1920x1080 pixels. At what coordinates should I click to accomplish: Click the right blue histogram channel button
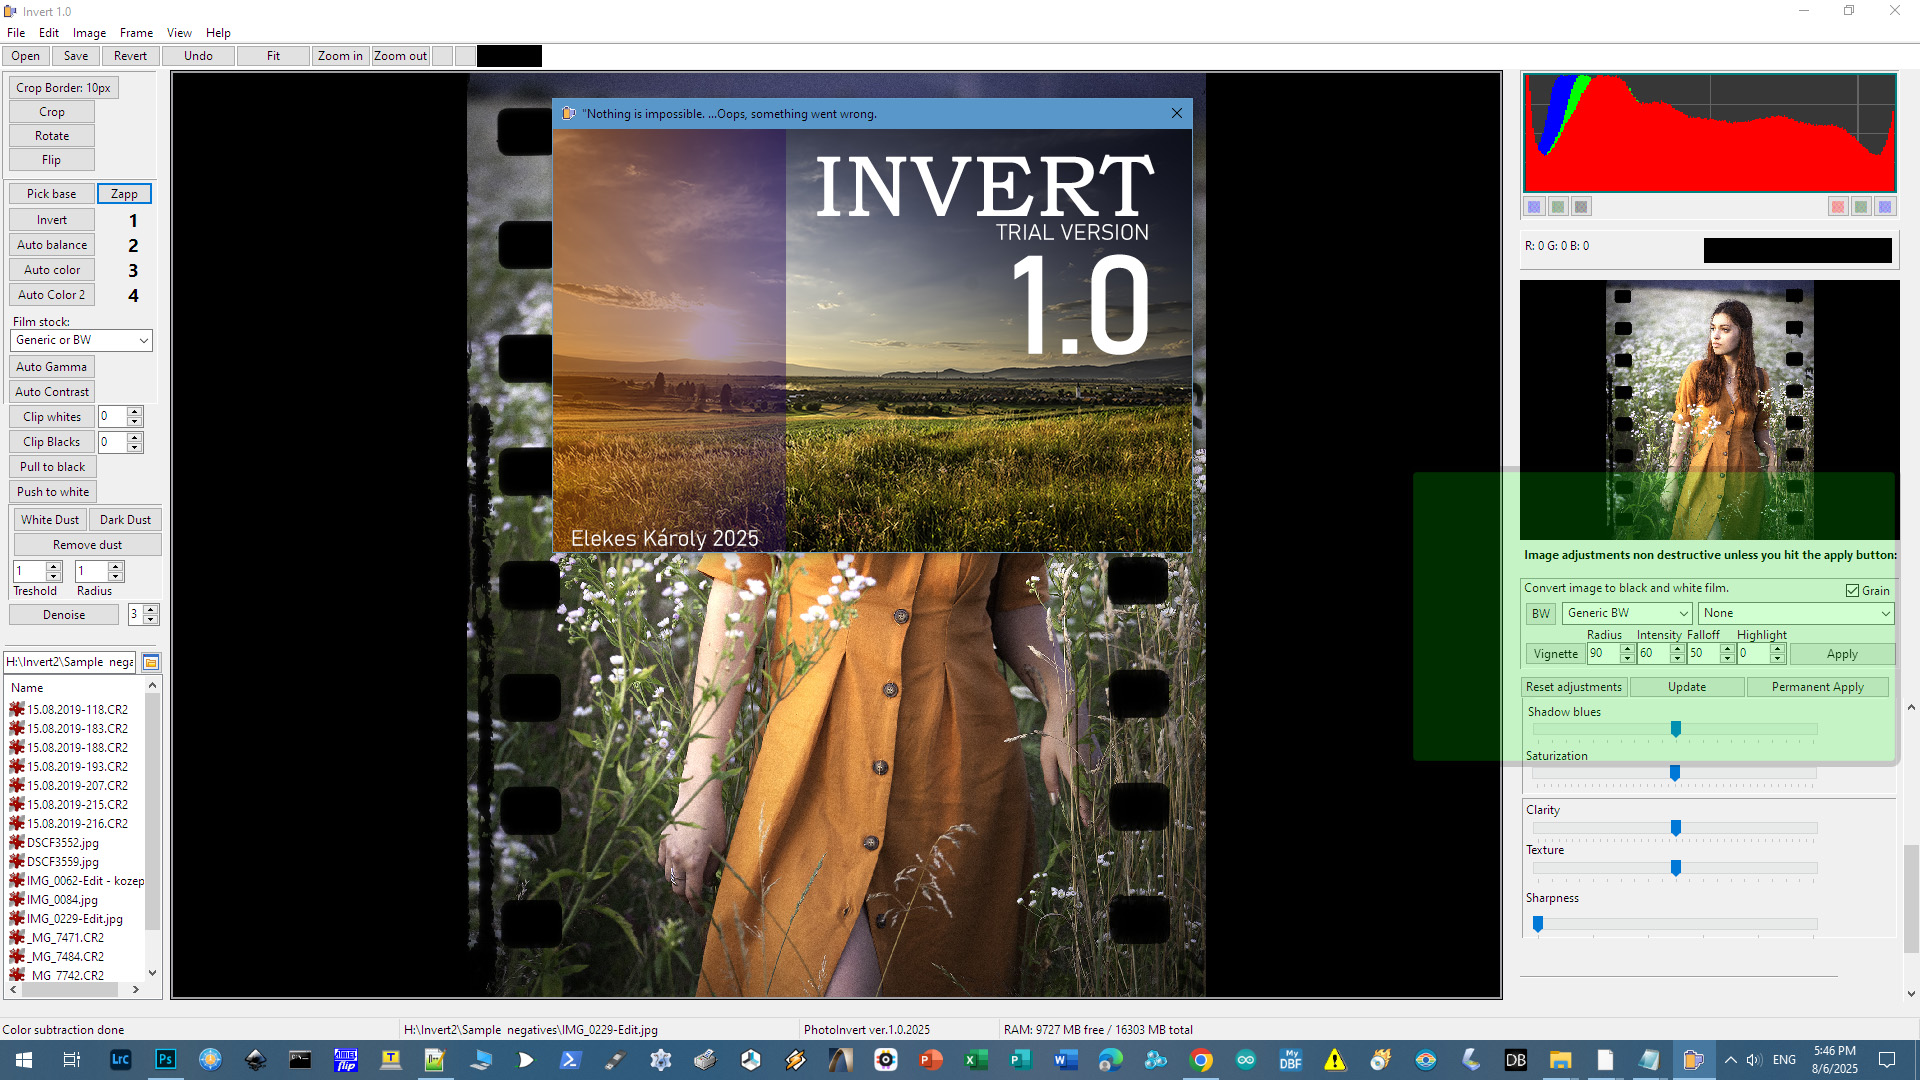tap(1885, 207)
